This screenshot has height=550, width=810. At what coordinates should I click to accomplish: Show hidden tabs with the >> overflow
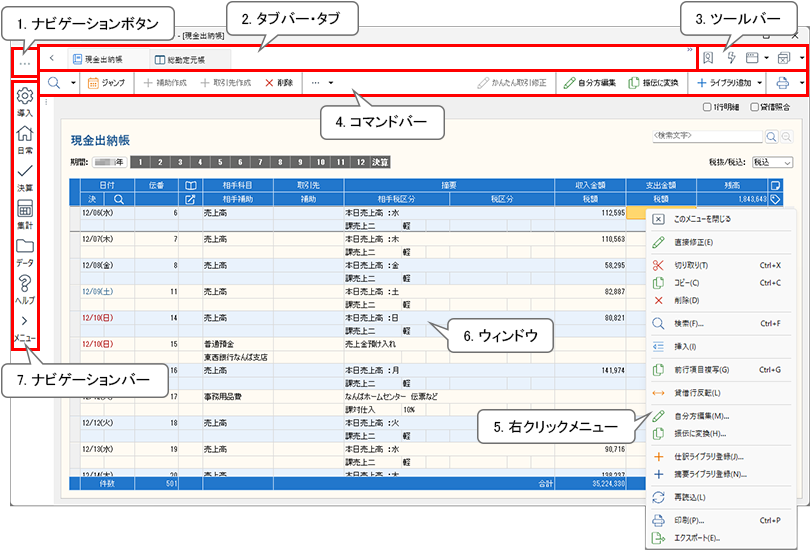689,50
